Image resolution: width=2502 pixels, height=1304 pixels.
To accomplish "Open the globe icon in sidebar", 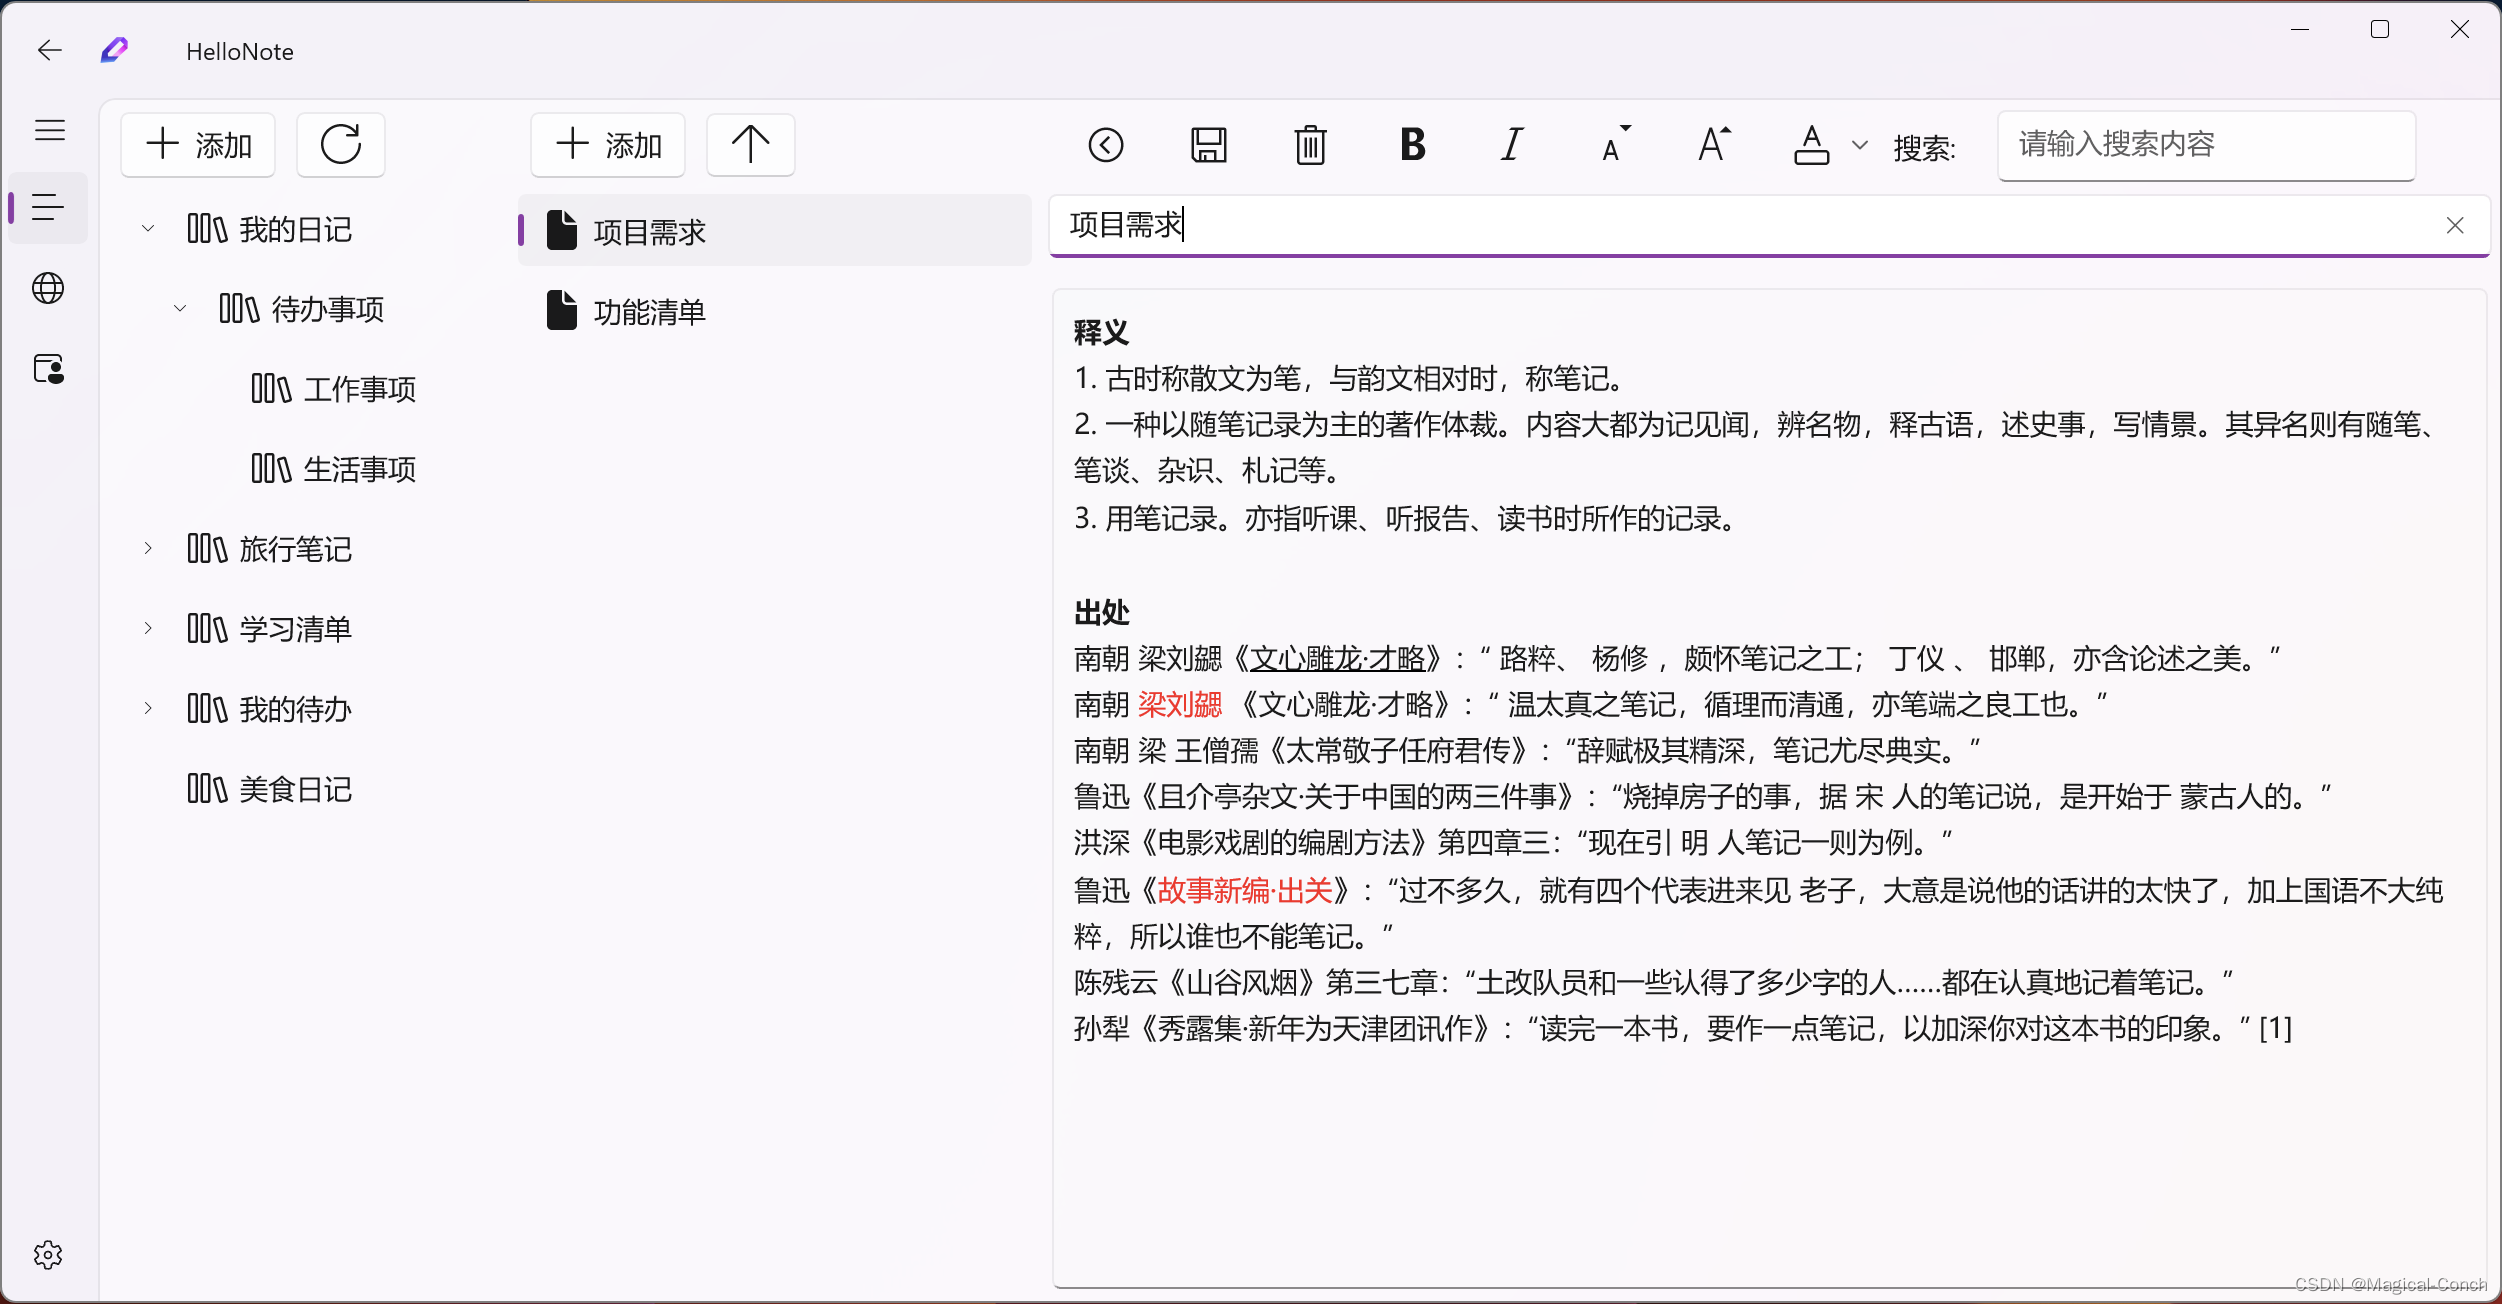I will (x=48, y=289).
